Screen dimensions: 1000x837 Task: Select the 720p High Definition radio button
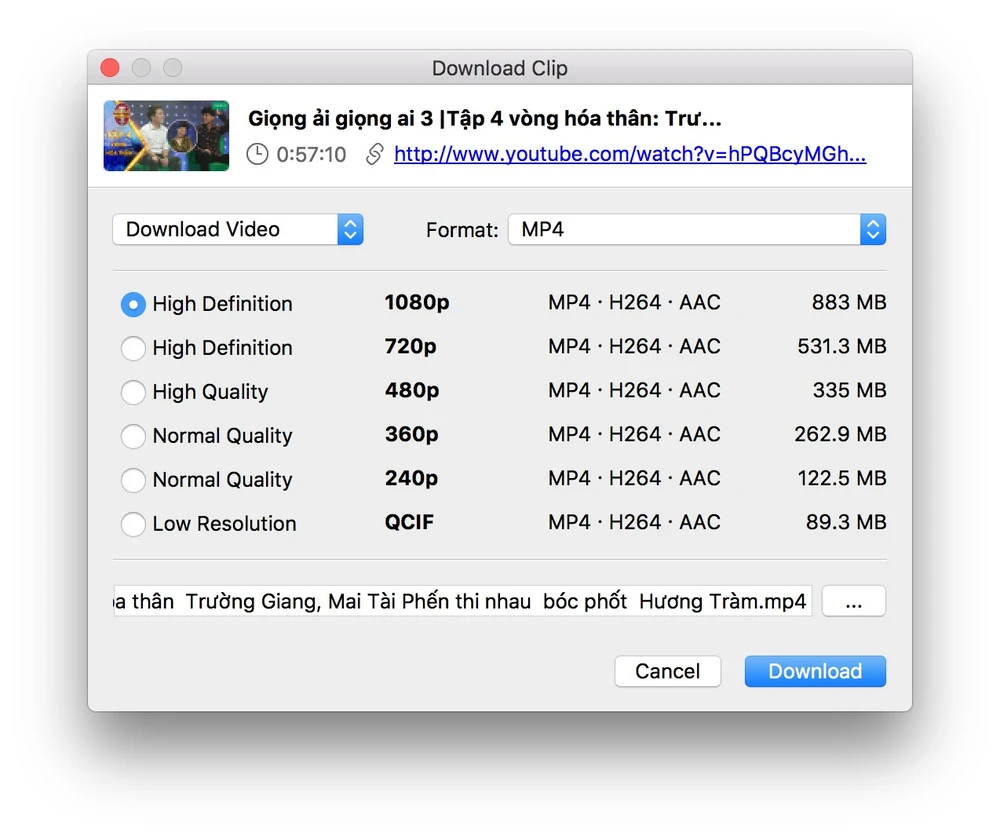pyautogui.click(x=133, y=348)
